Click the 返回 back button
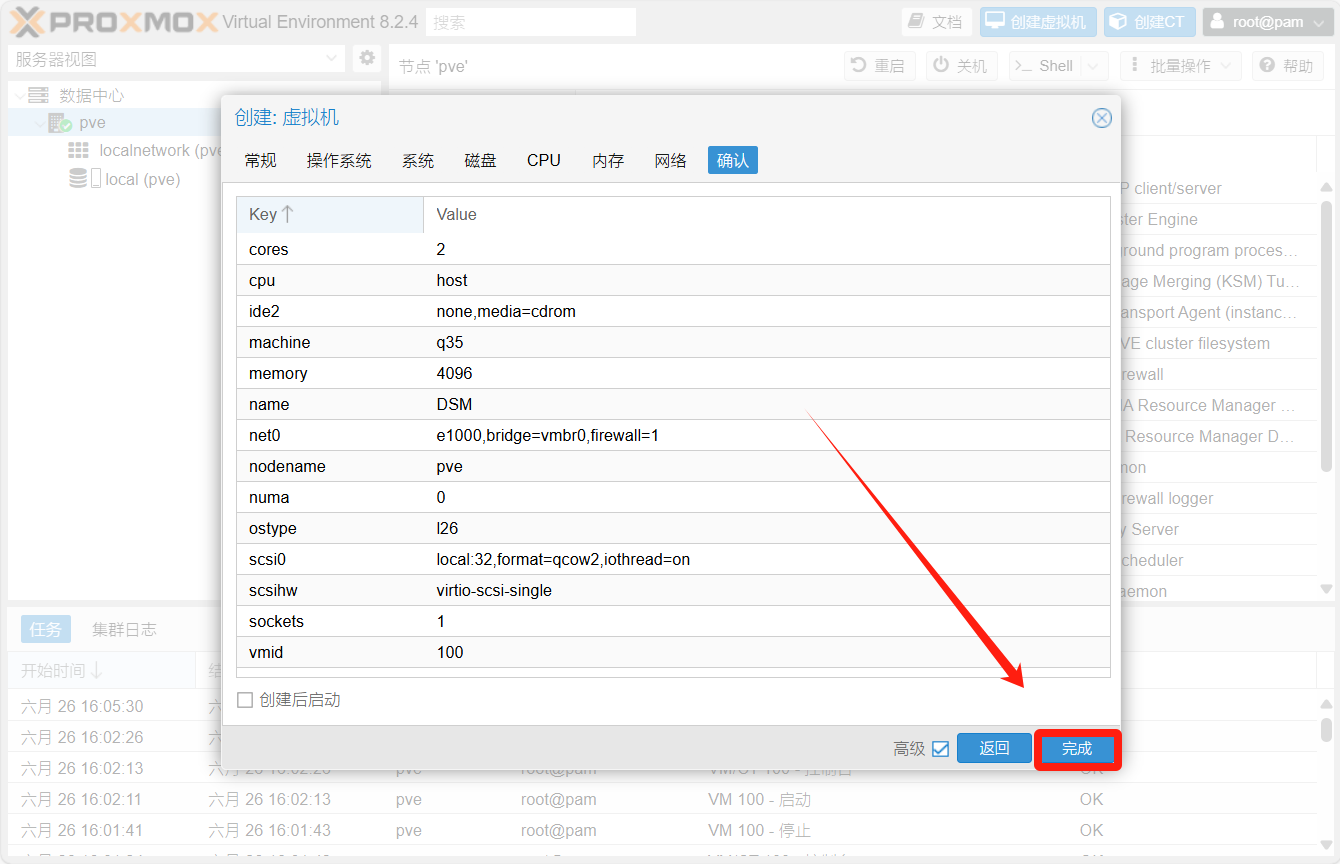Image resolution: width=1340 pixels, height=864 pixels. click(993, 749)
